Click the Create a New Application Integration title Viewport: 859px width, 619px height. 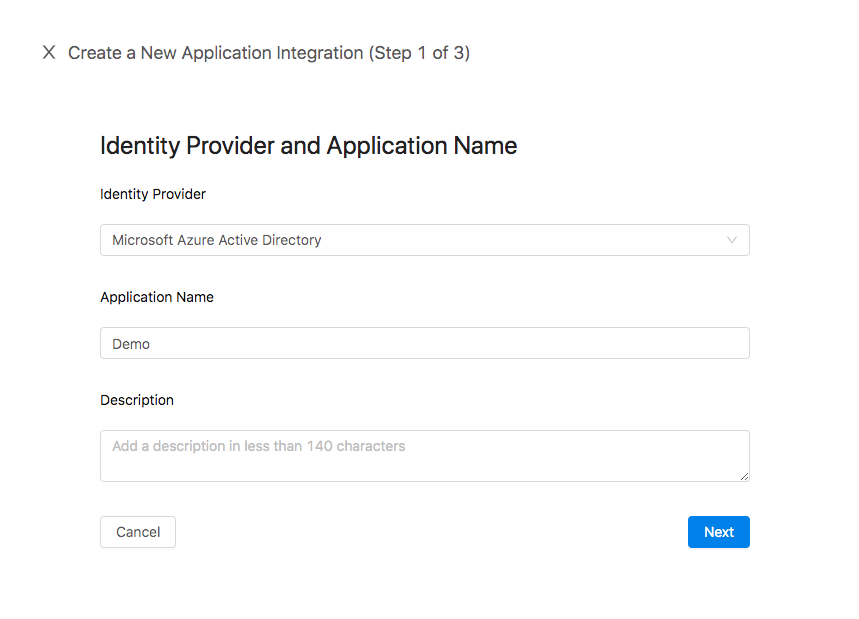216,53
